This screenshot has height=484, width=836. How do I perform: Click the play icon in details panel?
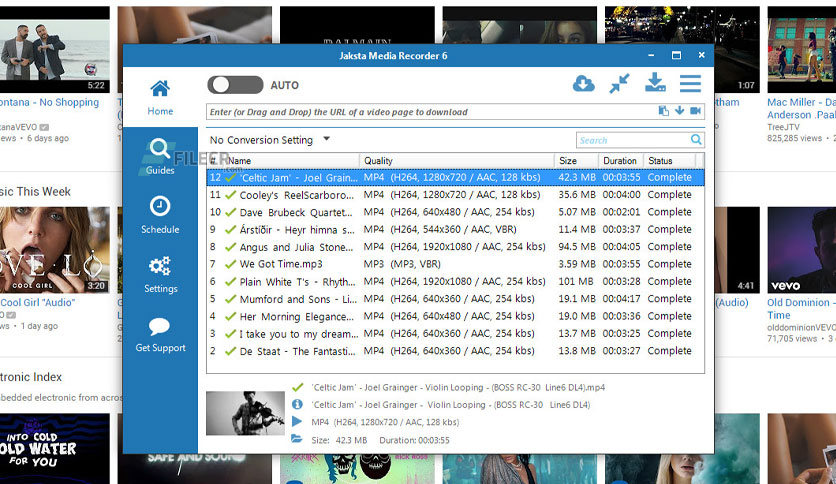click(297, 422)
